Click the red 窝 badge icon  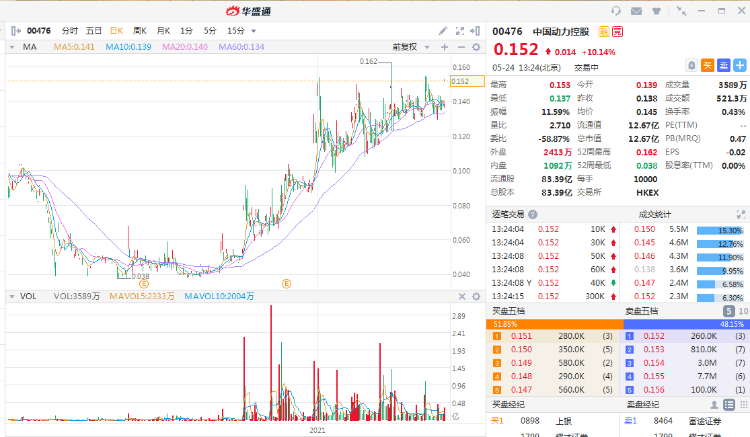pos(618,32)
